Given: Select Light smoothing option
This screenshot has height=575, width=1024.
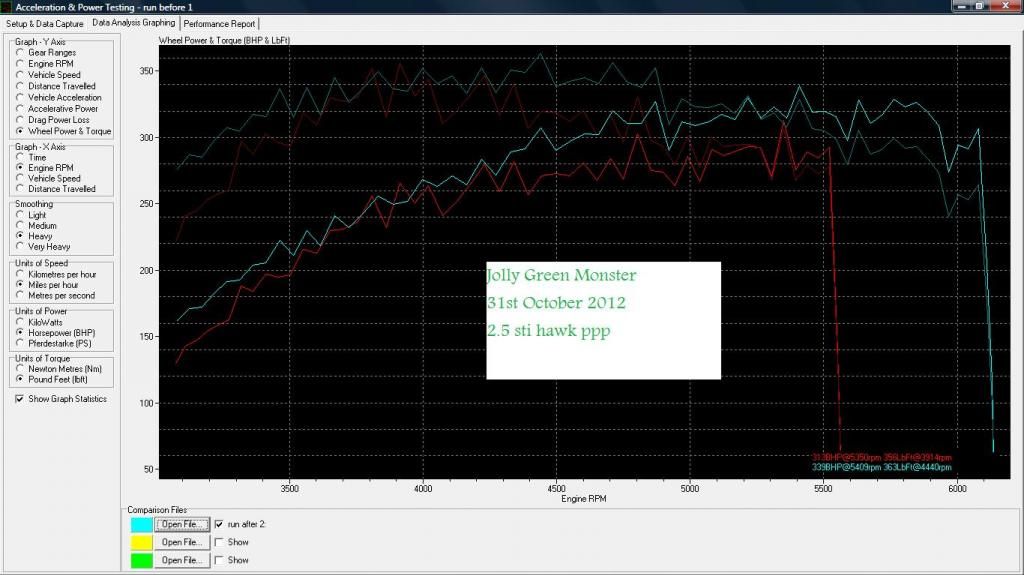Looking at the screenshot, I should click(x=20, y=215).
